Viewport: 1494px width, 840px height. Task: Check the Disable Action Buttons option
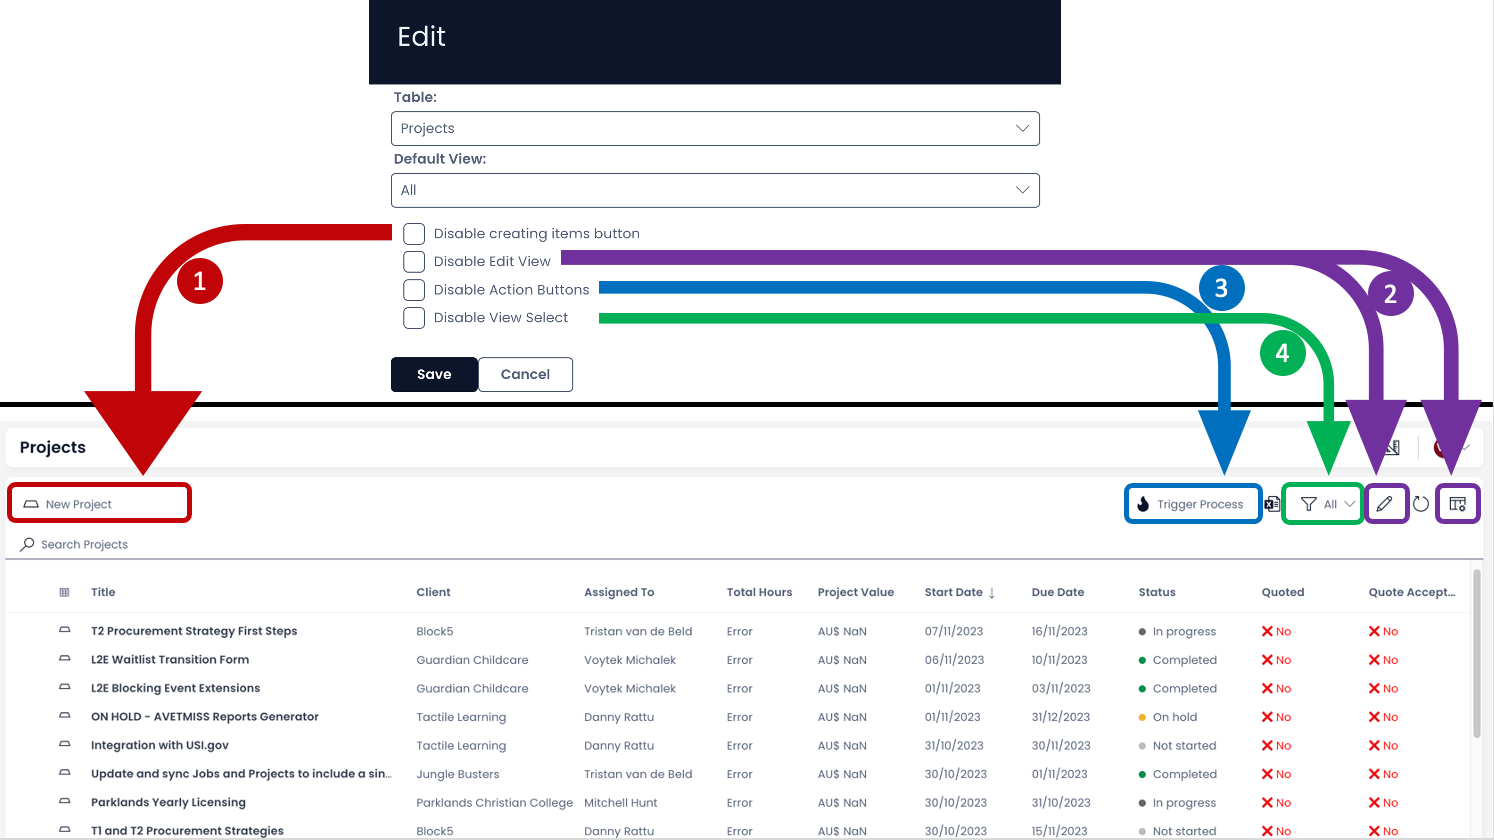pyautogui.click(x=414, y=290)
